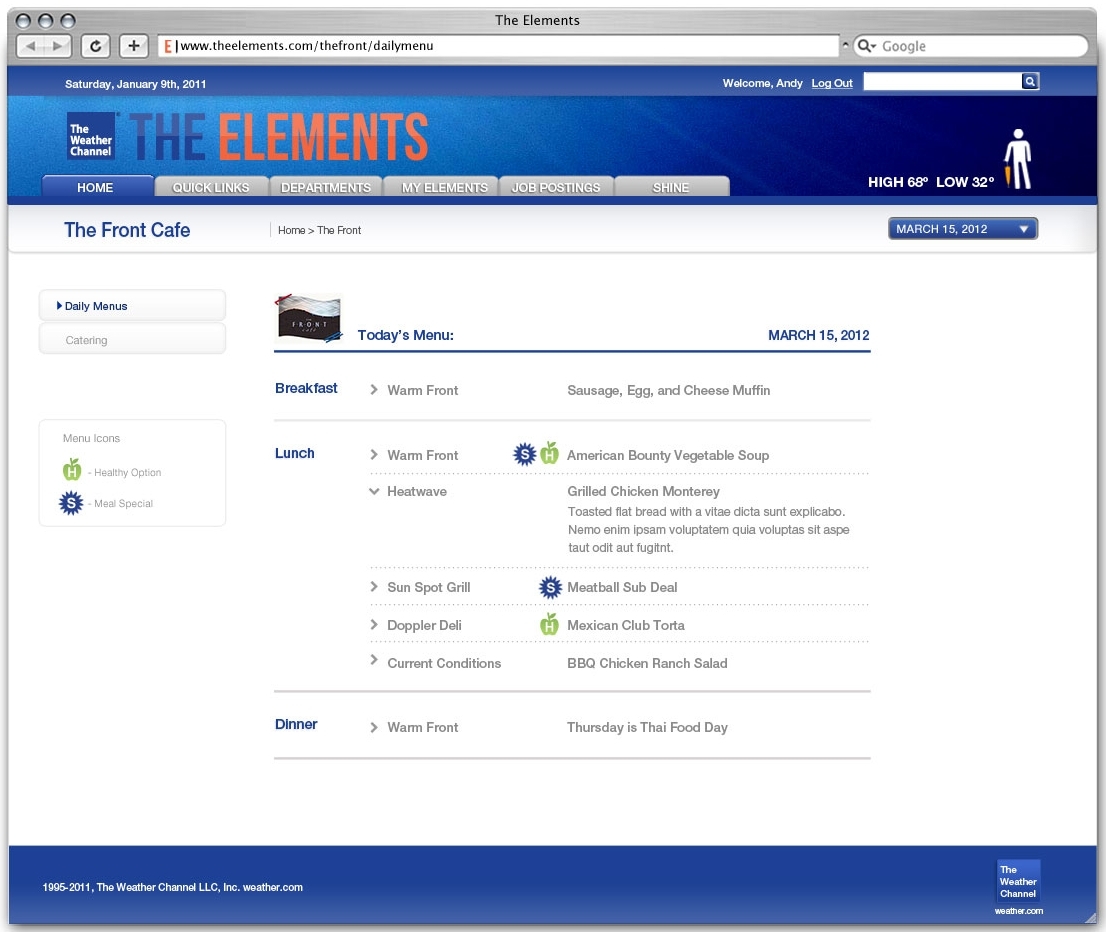Viewport: 1106px width, 932px height.
Task: Expand Dinner Warm Front station chevron
Action: 375,727
